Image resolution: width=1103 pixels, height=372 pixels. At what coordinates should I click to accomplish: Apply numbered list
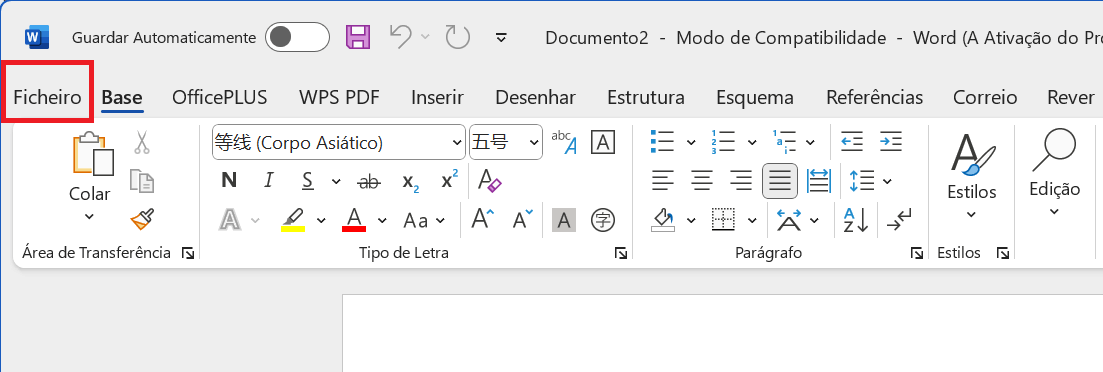click(x=724, y=142)
